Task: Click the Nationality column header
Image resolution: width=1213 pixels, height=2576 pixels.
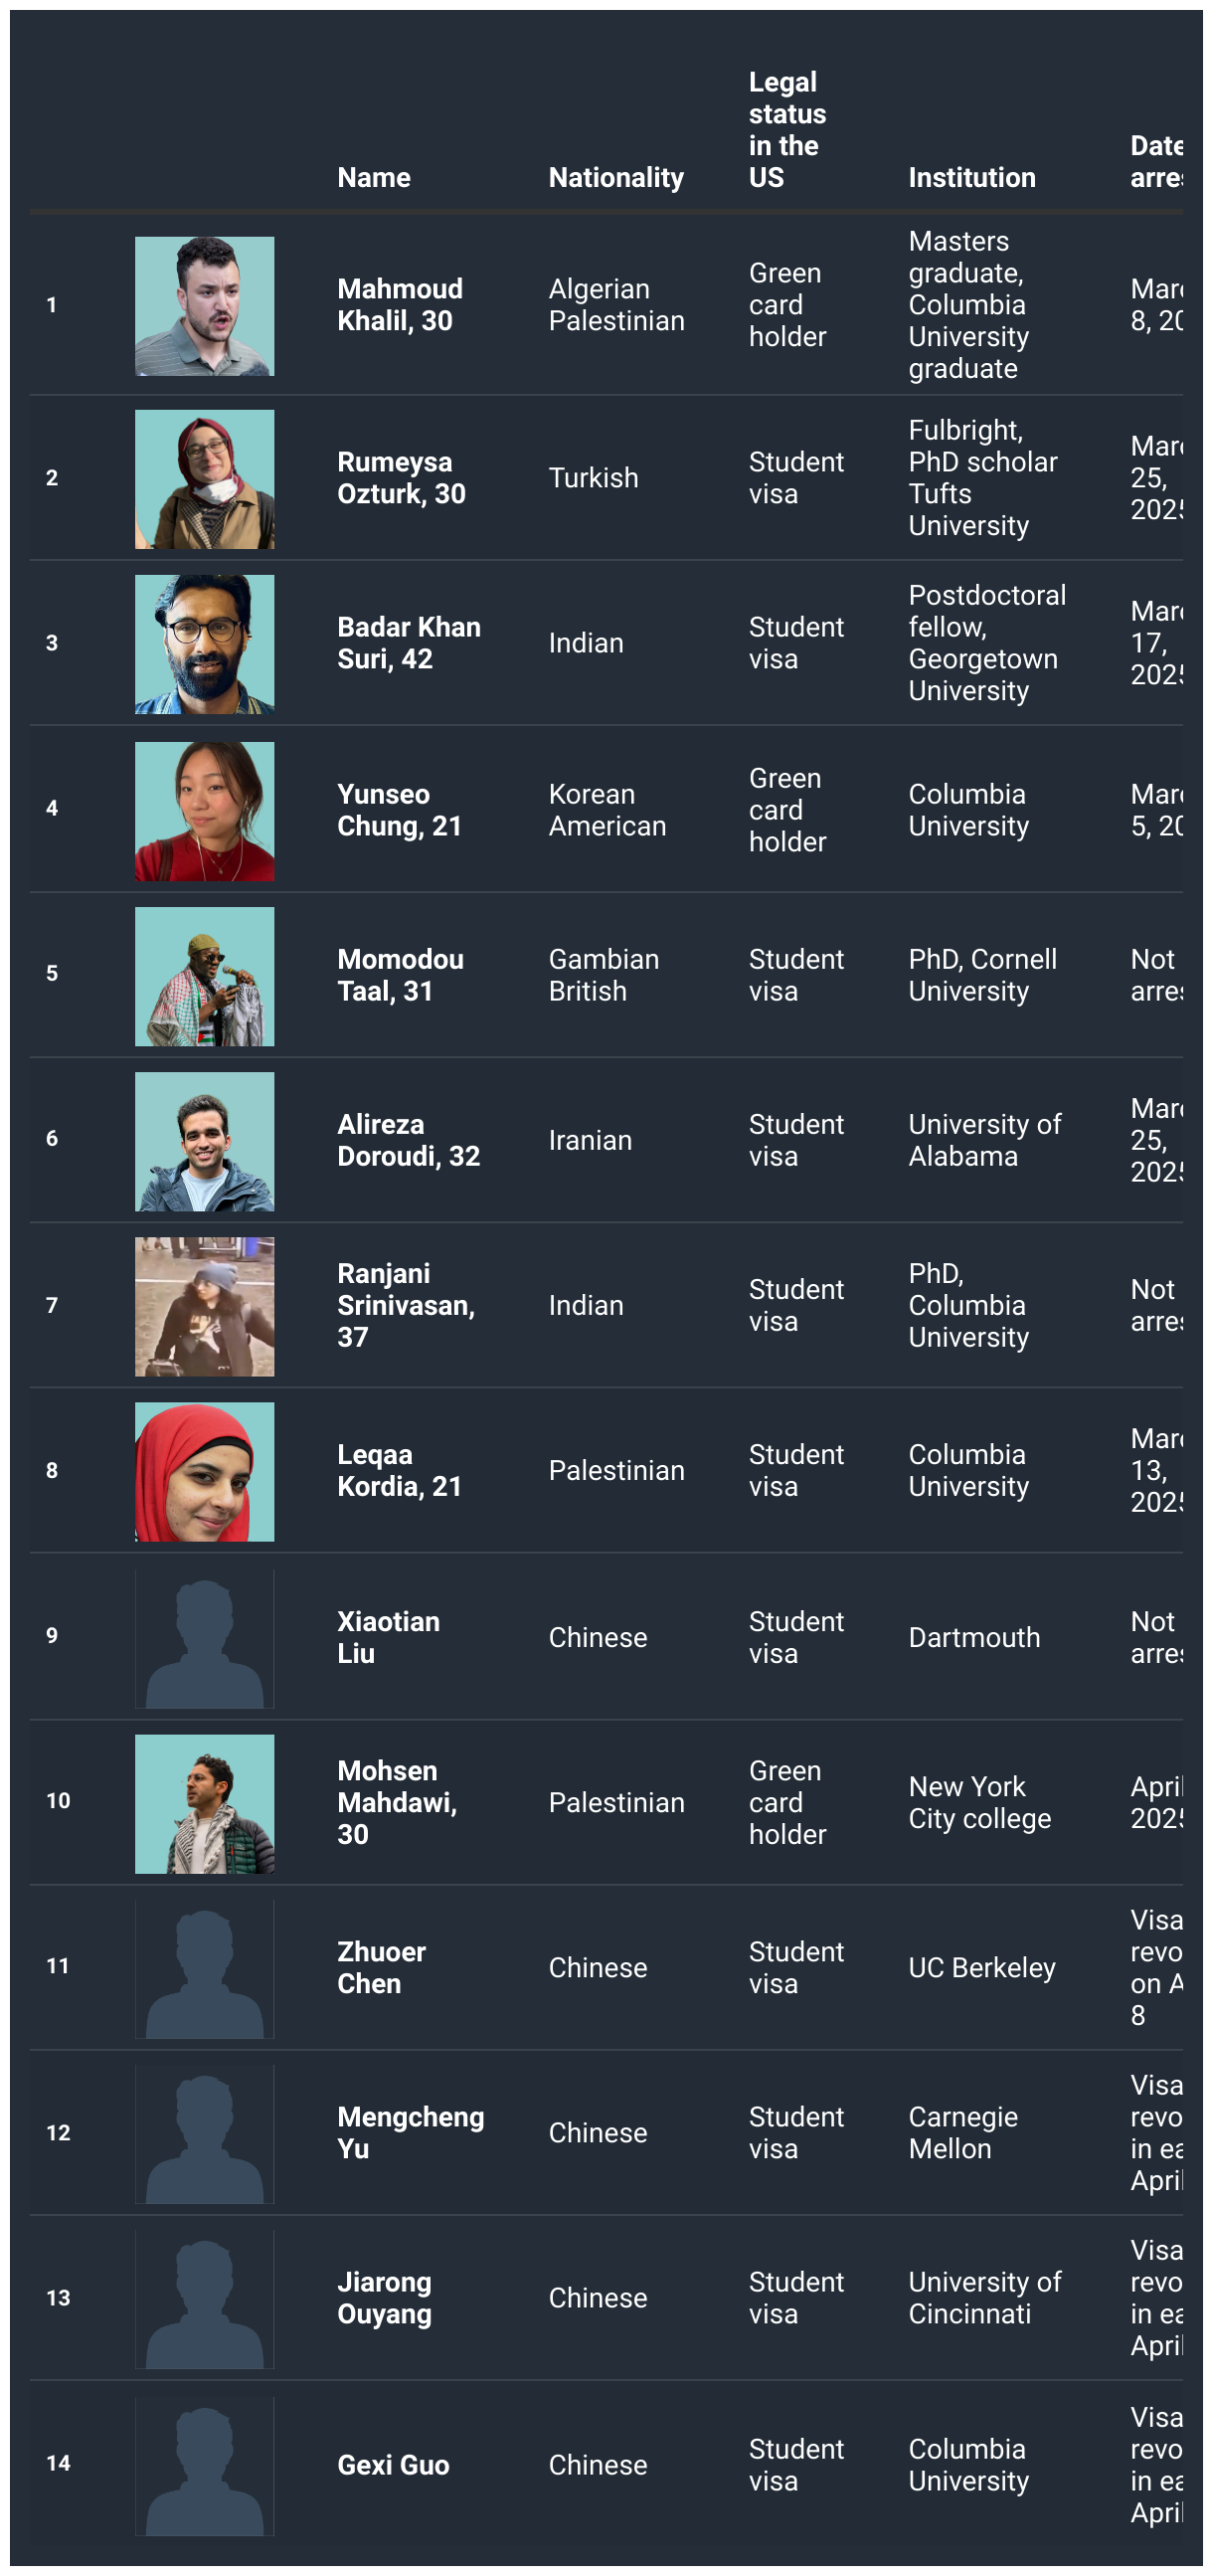Action: coord(616,177)
